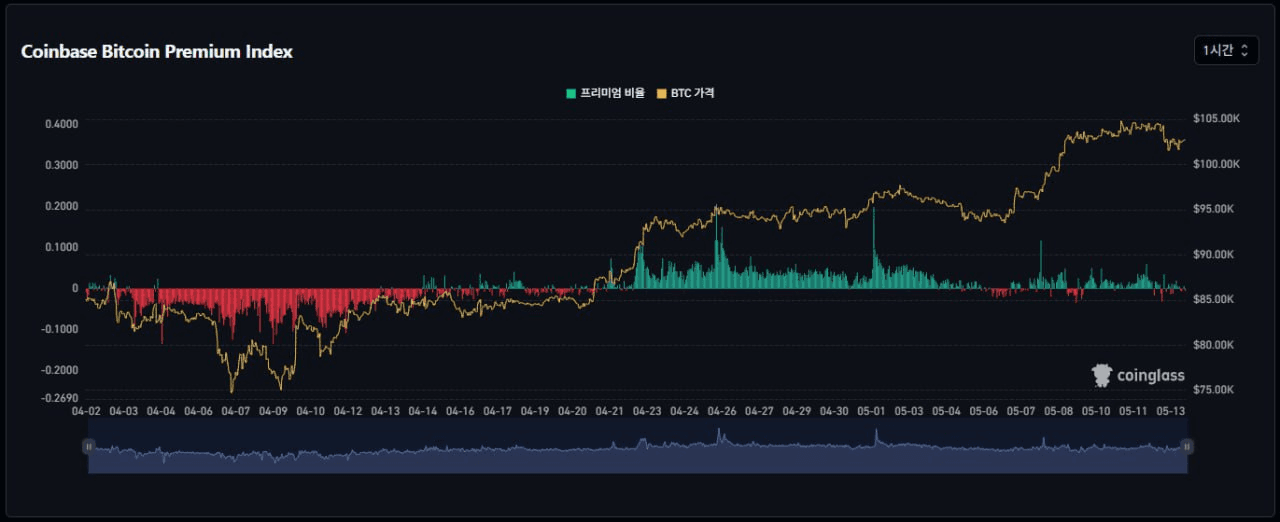The width and height of the screenshot is (1280, 522).
Task: Toggle the BTC 가격 legend series
Action: click(685, 93)
